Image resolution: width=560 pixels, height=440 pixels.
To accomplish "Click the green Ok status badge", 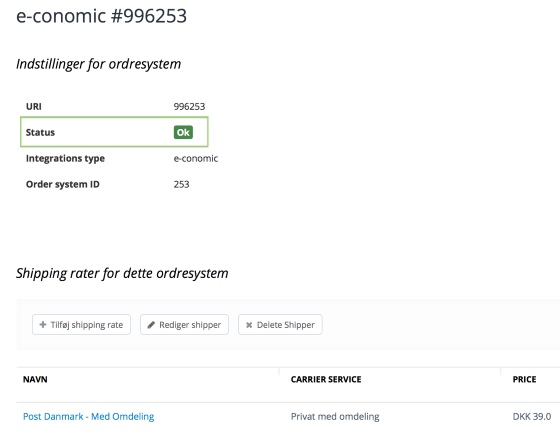I will point(183,132).
